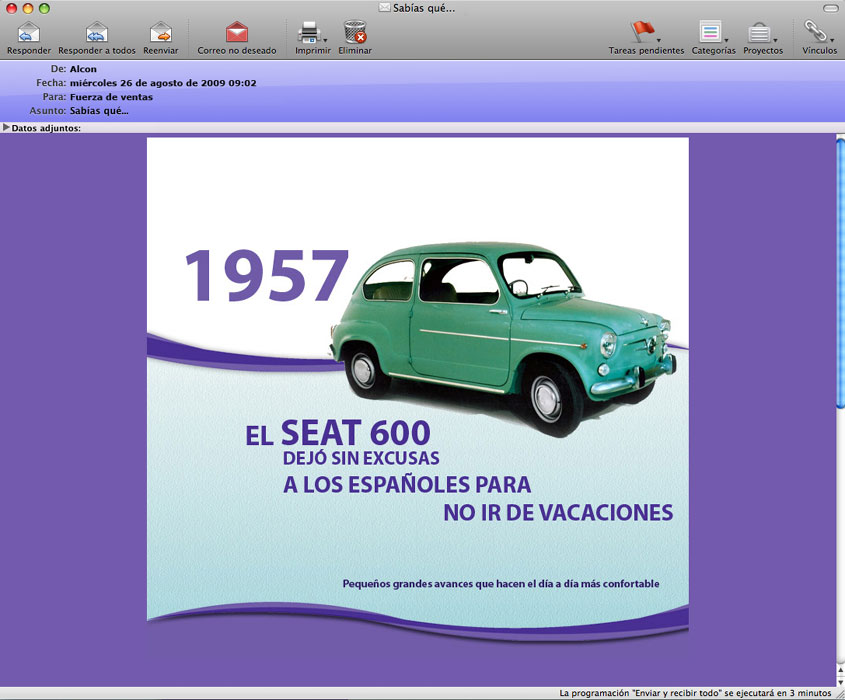This screenshot has height=700, width=845.
Task: Open the Imprimir dropdown arrow
Action: pos(325,40)
